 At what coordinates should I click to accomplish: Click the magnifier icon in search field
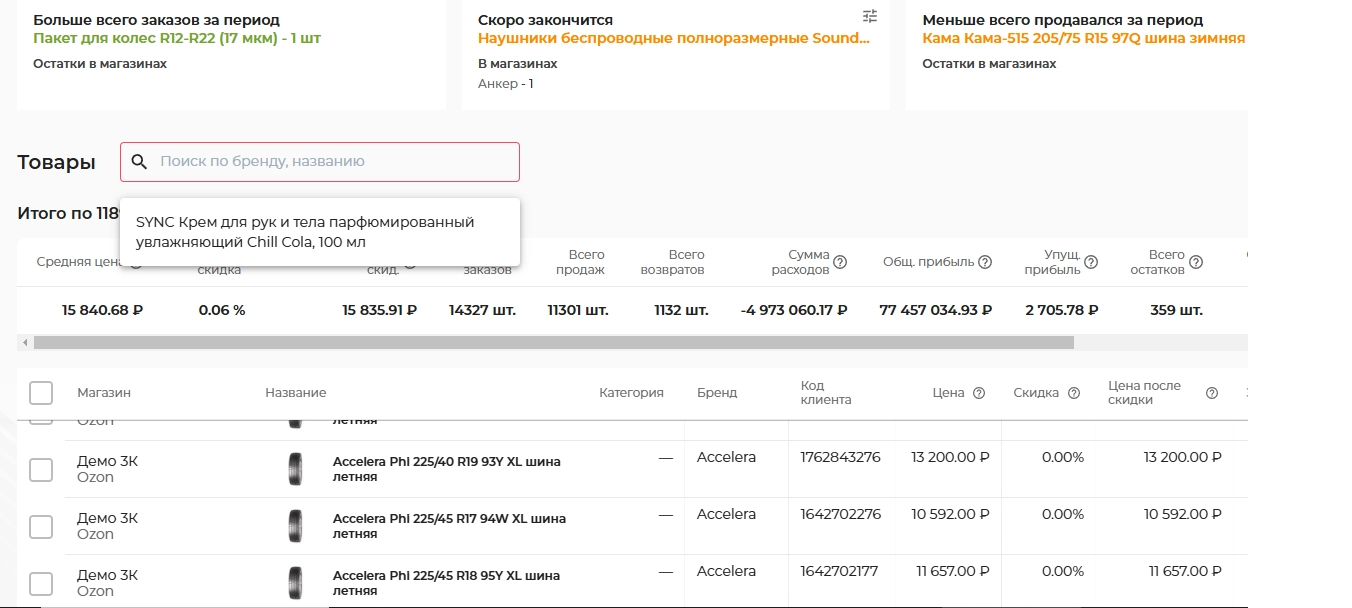click(140, 162)
